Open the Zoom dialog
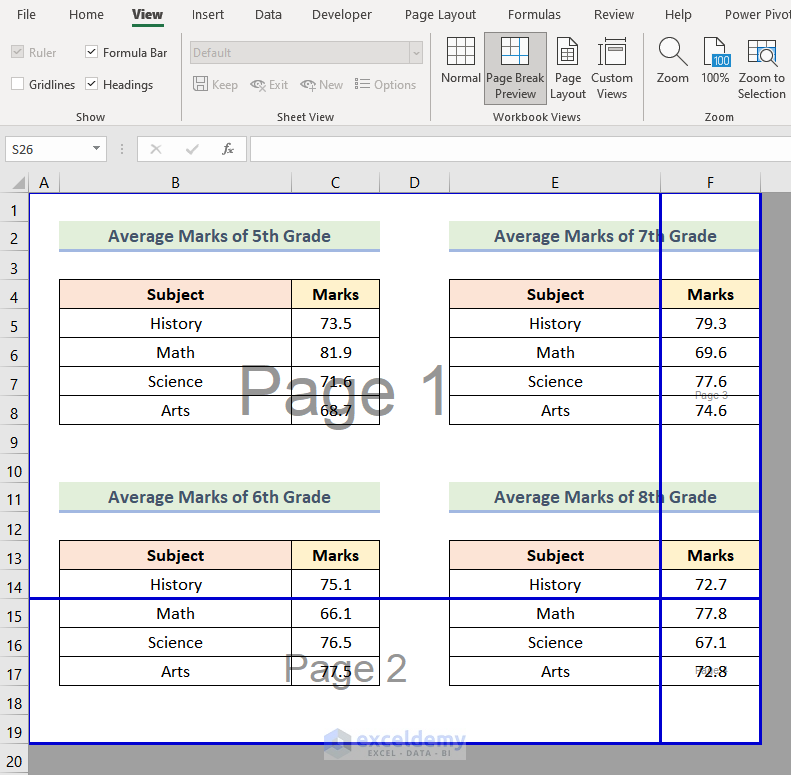791x775 pixels. pos(672,62)
